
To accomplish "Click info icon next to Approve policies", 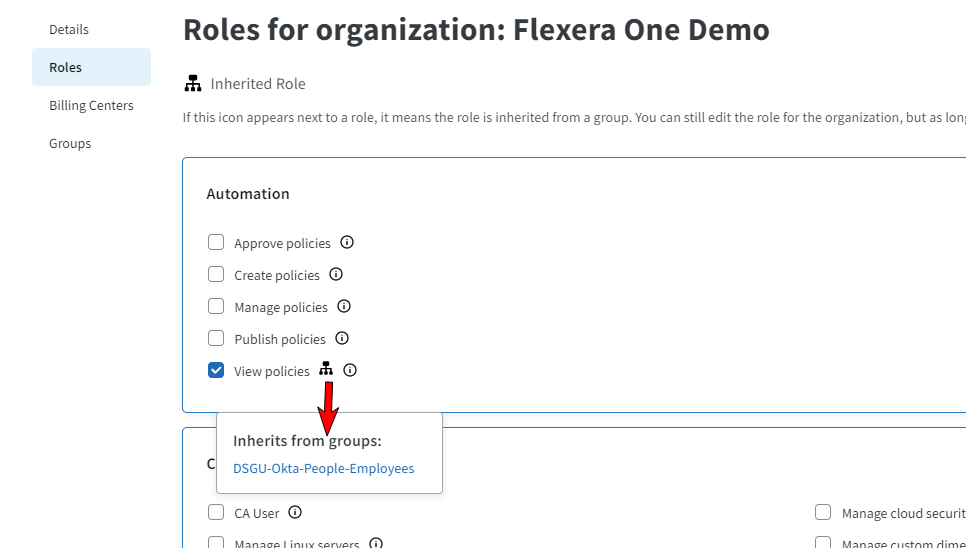I will point(347,242).
